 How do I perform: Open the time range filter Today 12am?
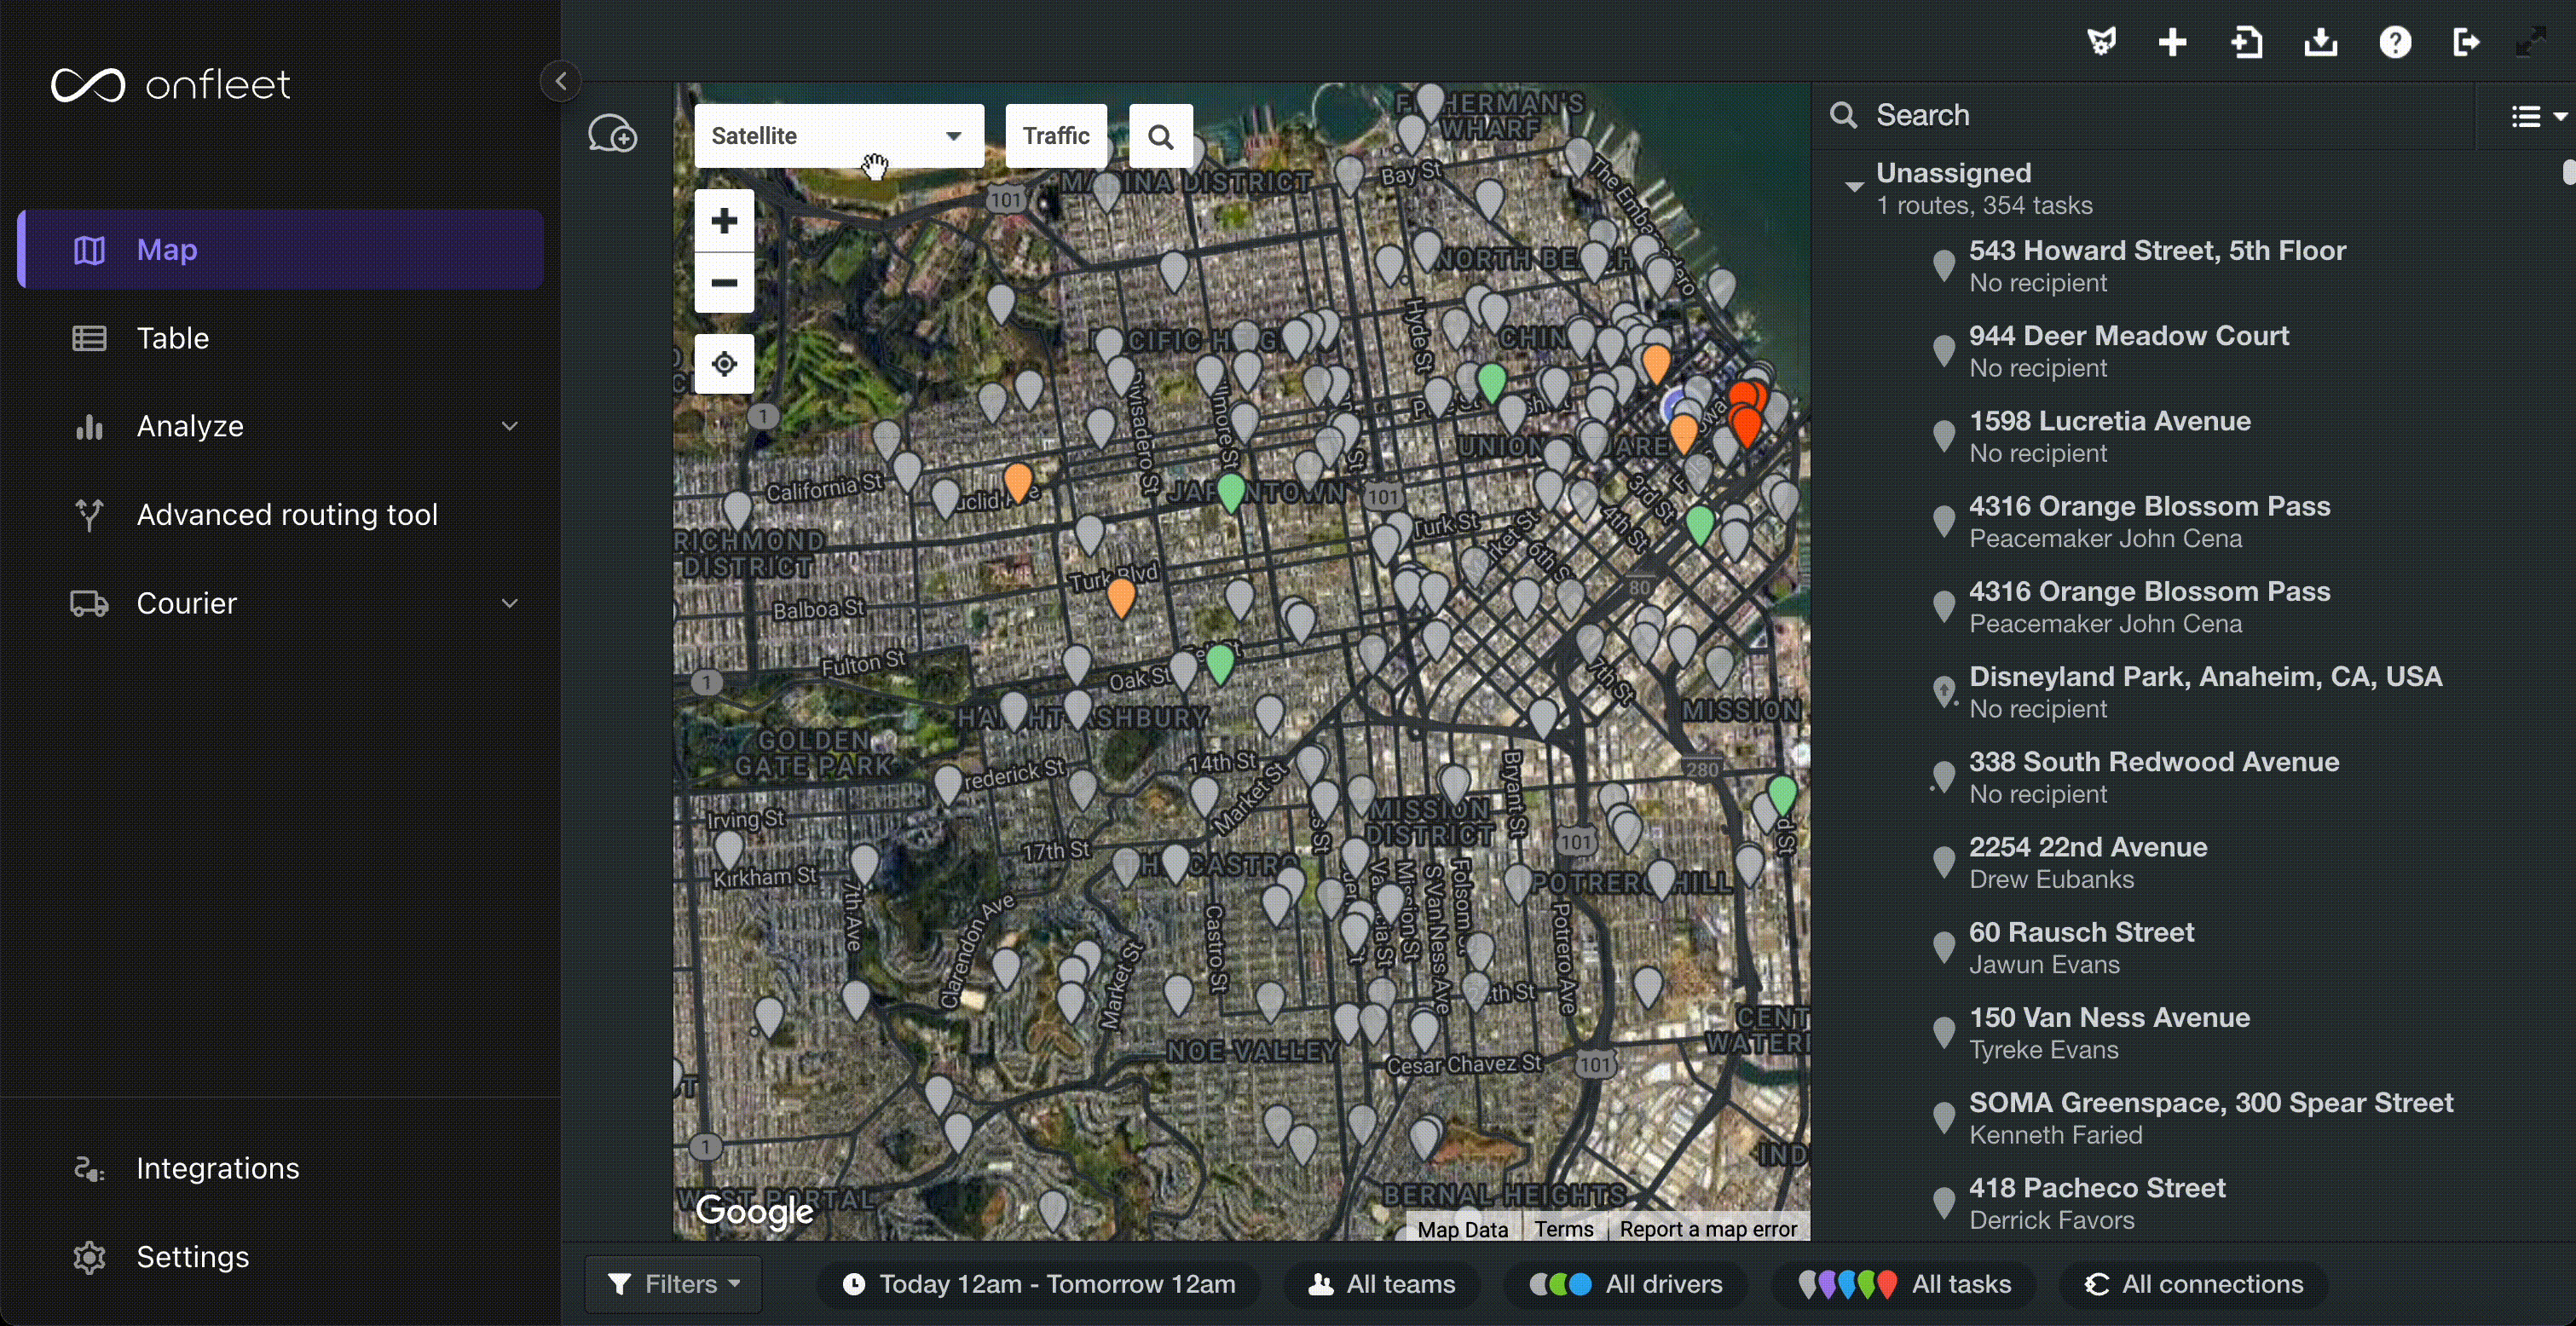tap(1038, 1284)
